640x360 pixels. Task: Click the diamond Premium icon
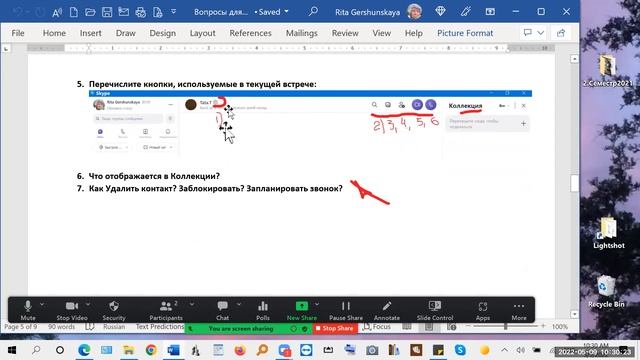[x=440, y=11]
